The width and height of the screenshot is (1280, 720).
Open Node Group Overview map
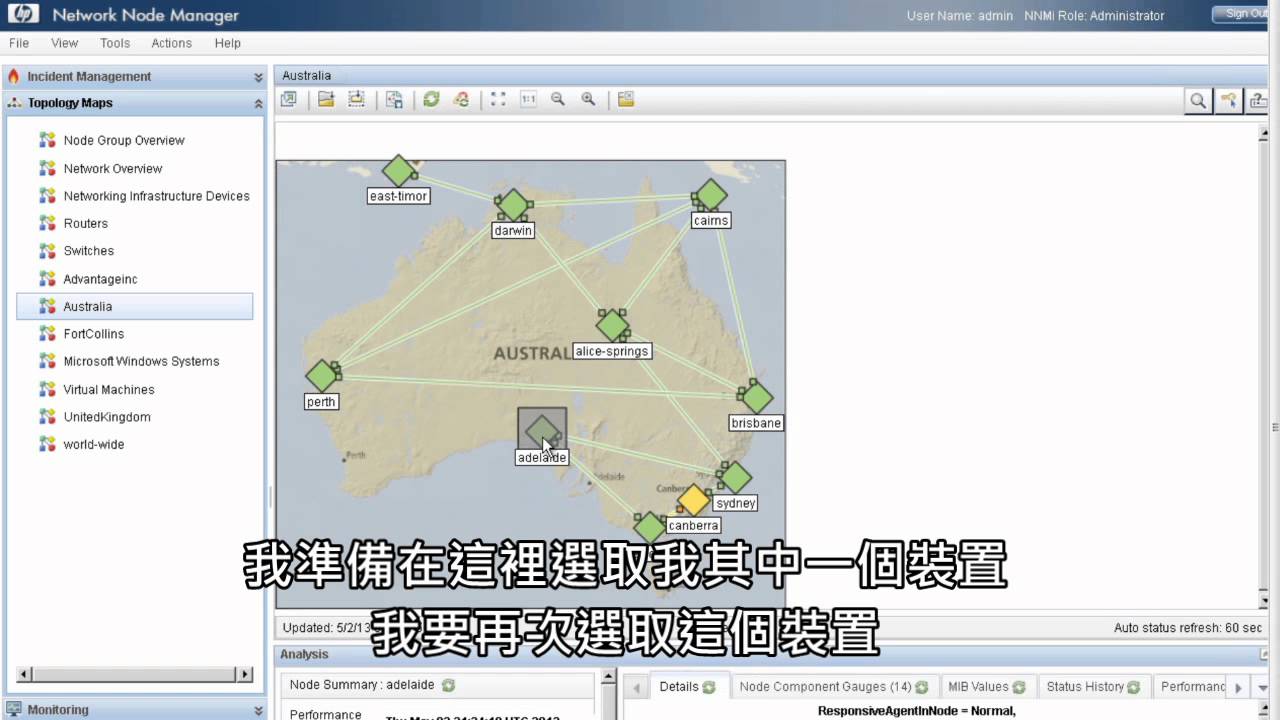click(x=124, y=140)
